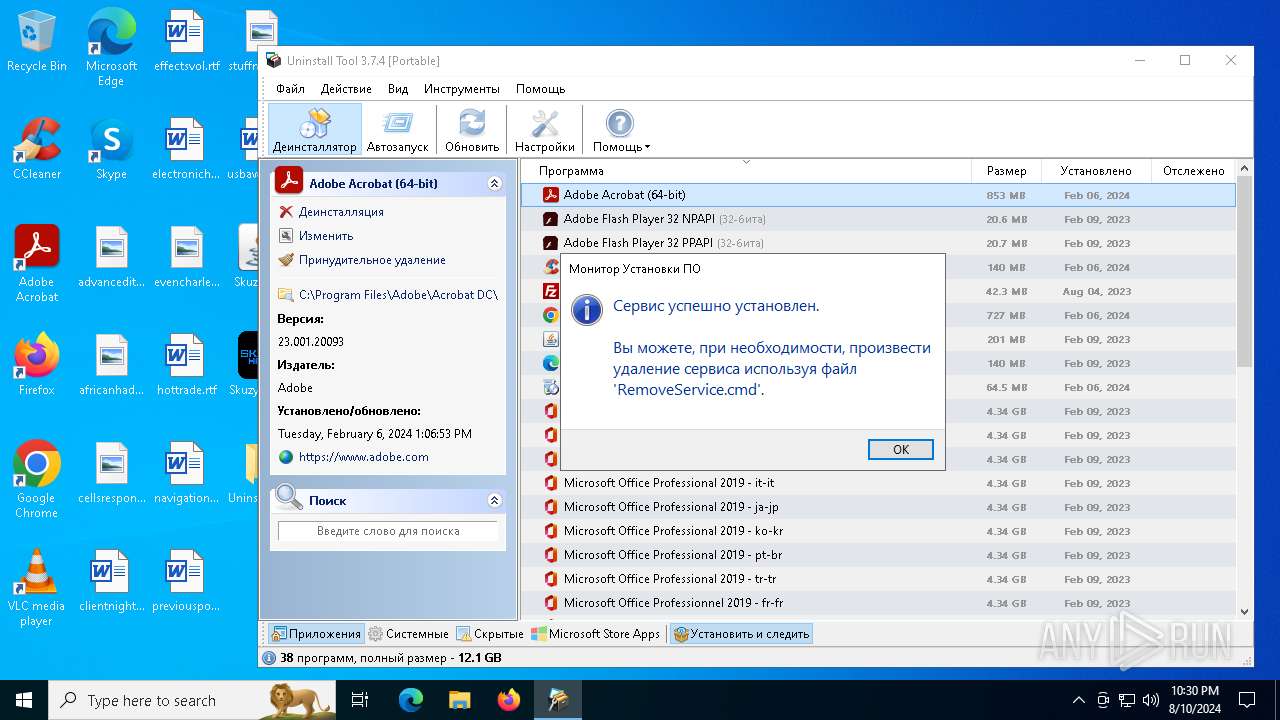Screen dimensions: 1280x720
Task: Select Microsoft Office Professional 2019 - ja-jp row
Action: tap(878, 507)
